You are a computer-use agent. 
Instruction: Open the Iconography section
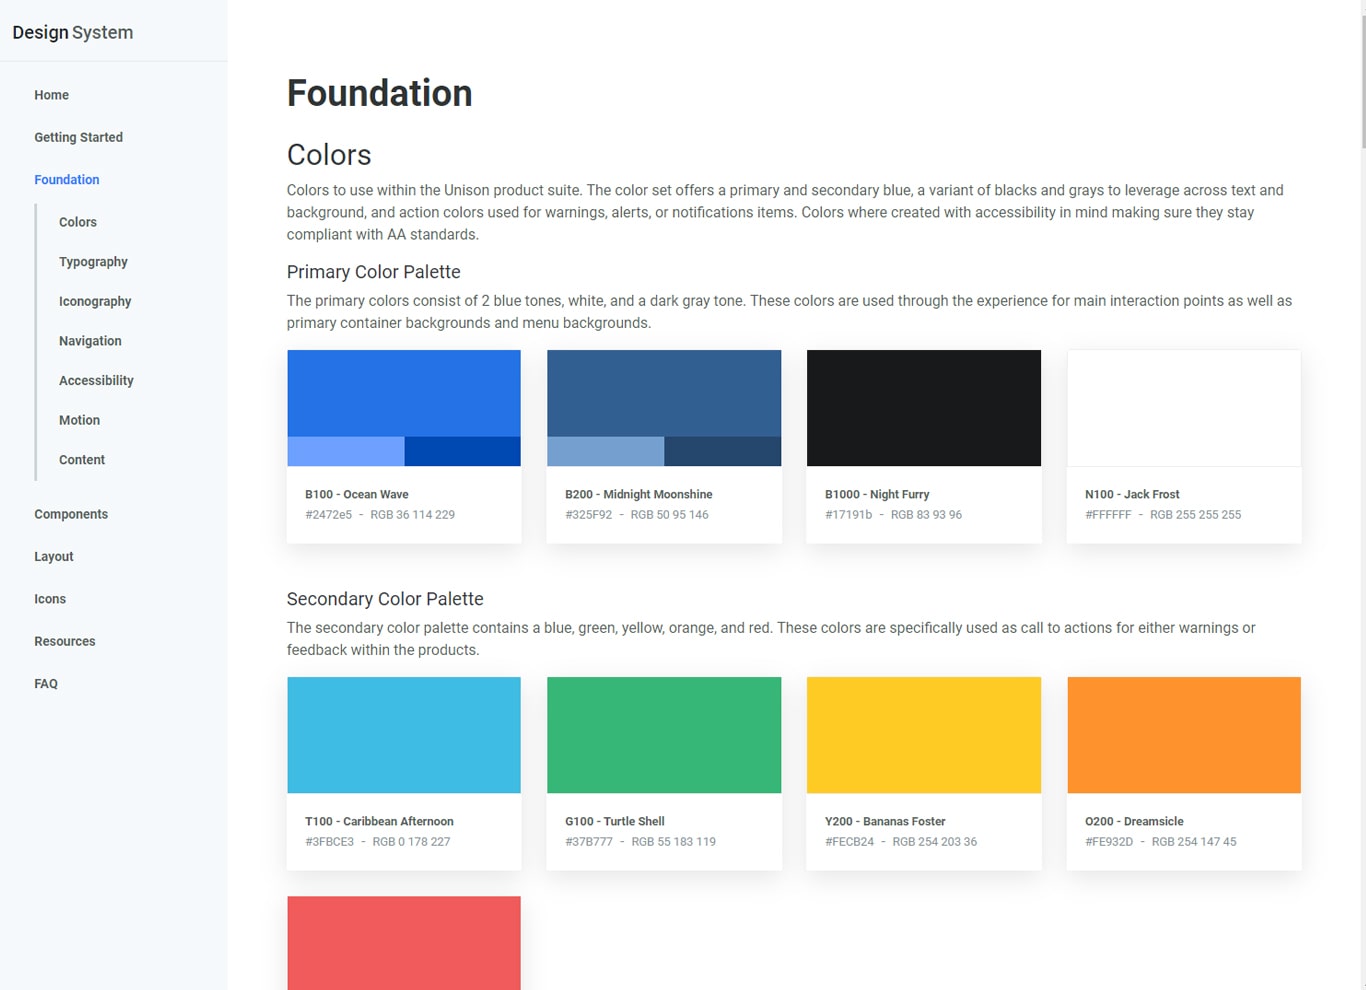[x=95, y=301]
